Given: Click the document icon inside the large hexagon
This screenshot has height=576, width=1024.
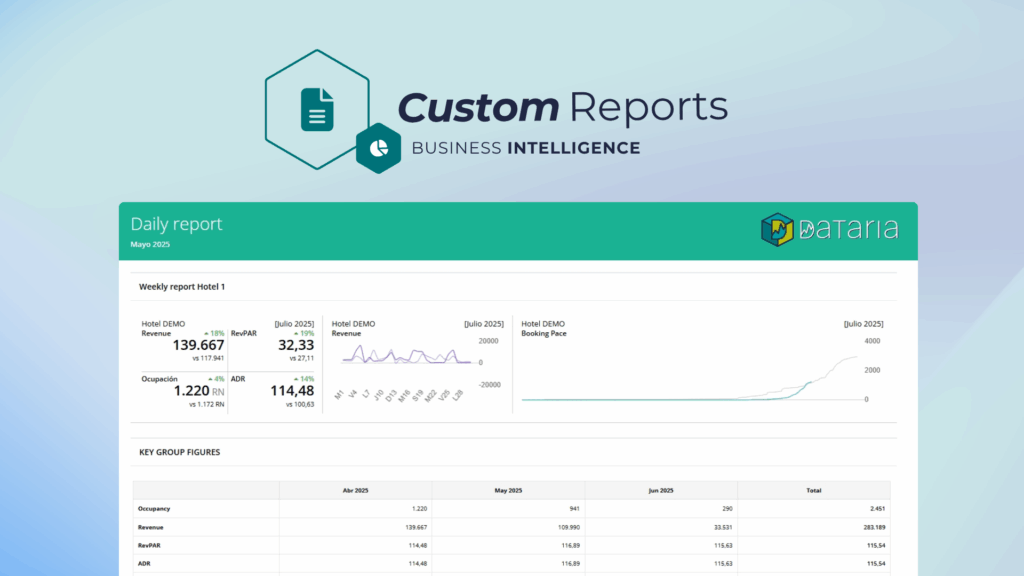Looking at the screenshot, I should [317, 110].
